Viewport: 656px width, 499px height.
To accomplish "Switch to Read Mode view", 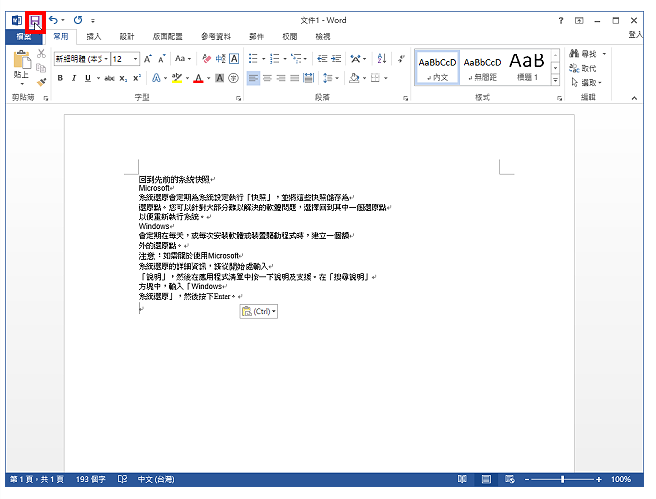I will tap(462, 479).
